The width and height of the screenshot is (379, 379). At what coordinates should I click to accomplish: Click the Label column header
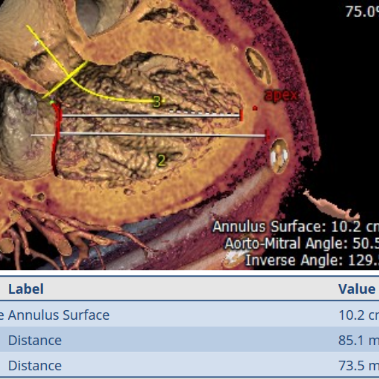pos(26,289)
